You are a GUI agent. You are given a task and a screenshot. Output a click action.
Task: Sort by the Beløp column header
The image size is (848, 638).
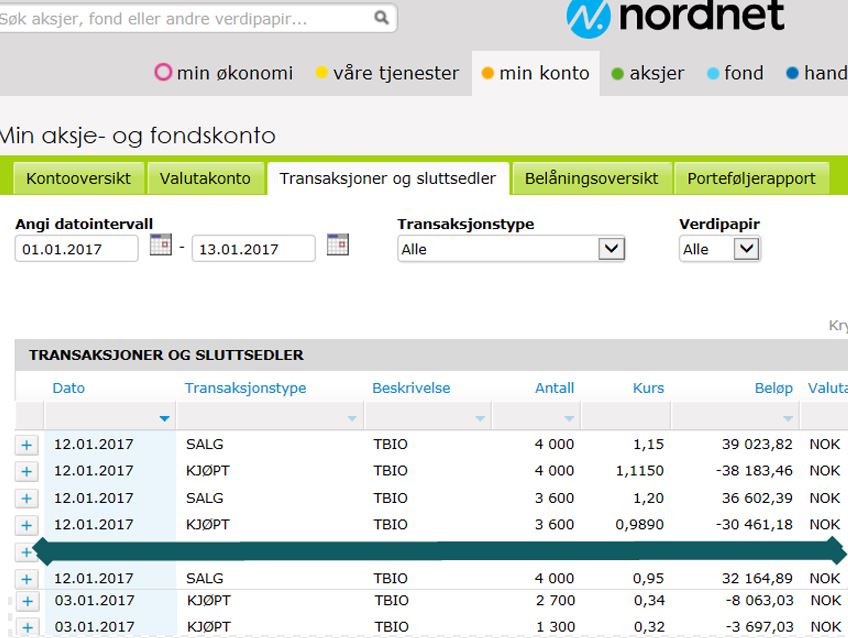pos(774,388)
